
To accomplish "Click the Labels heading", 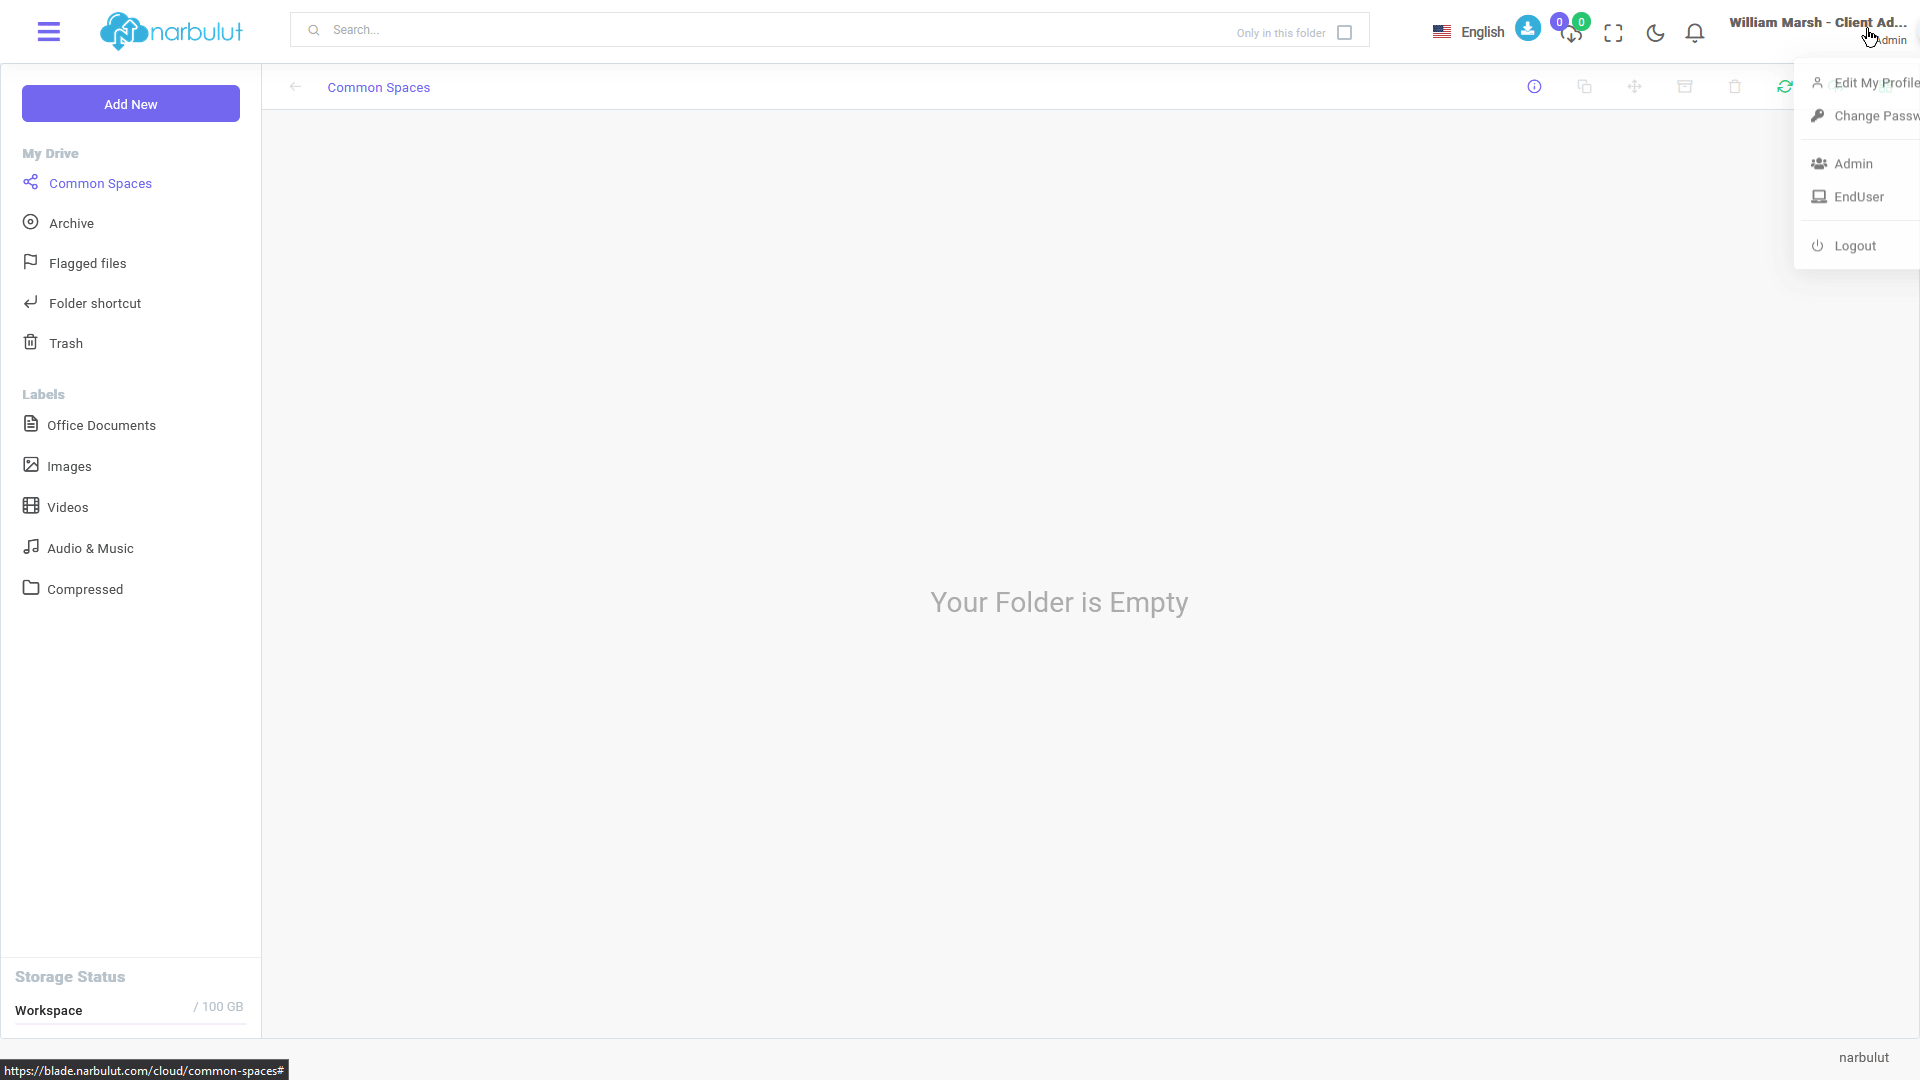I will (x=43, y=394).
